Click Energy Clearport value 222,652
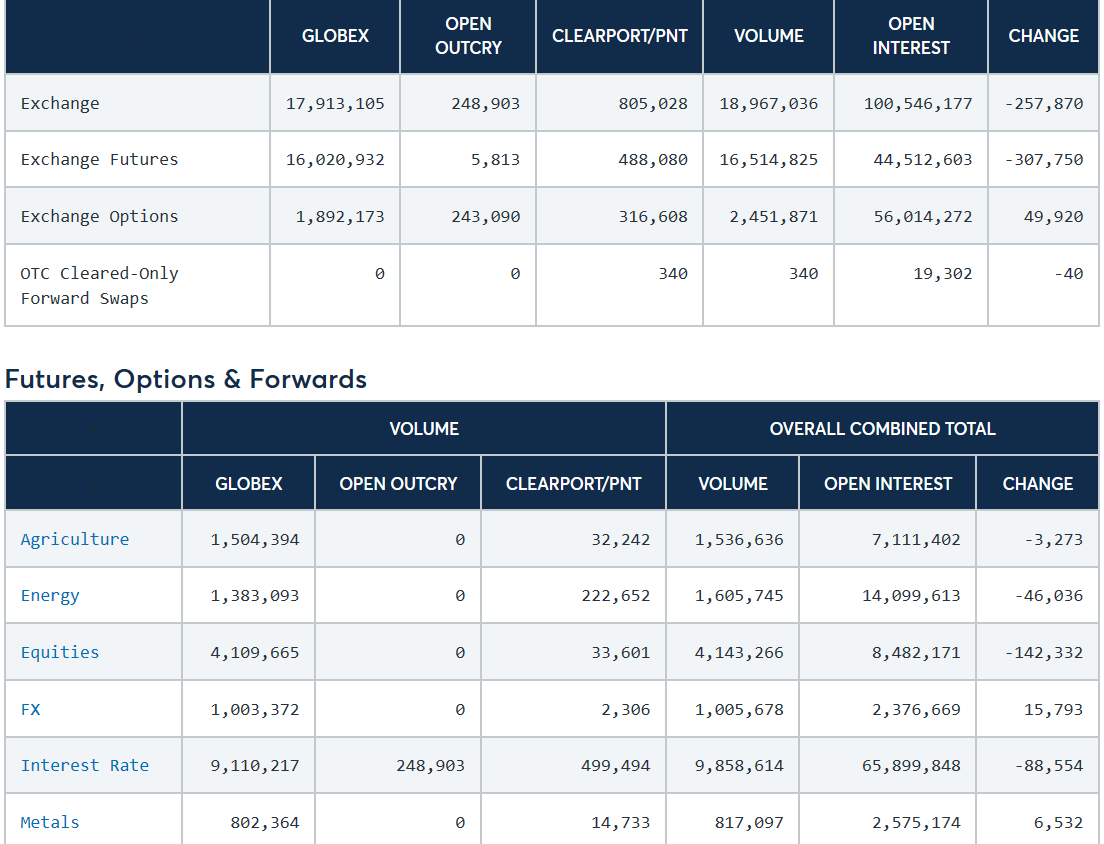This screenshot has height=844, width=1104. pos(615,596)
